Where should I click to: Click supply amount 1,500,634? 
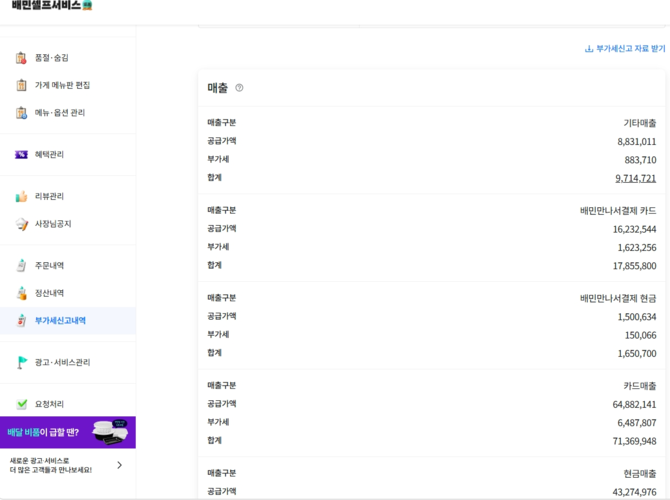point(637,317)
